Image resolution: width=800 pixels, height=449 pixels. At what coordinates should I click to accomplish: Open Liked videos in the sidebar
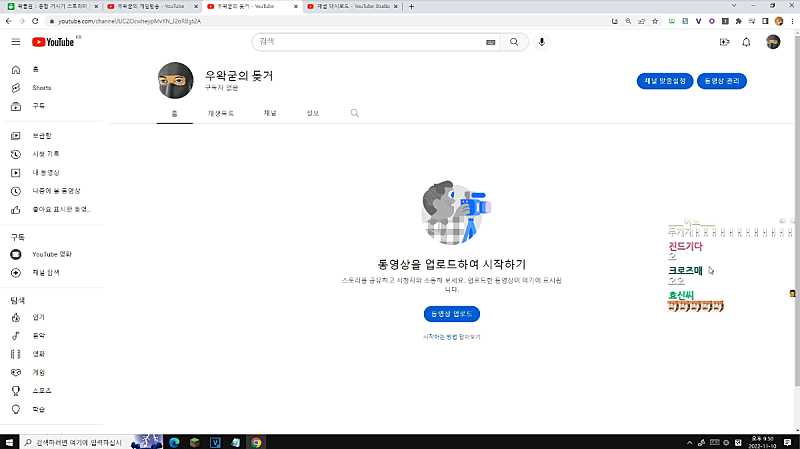(x=54, y=209)
